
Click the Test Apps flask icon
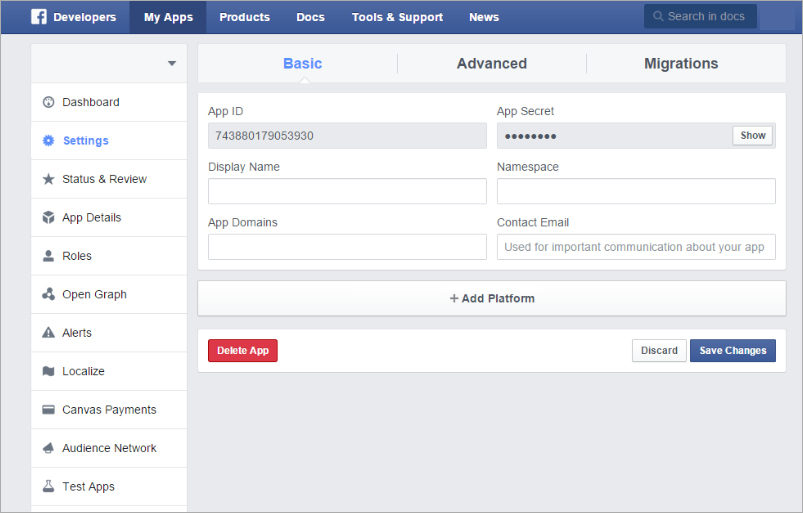tap(48, 486)
